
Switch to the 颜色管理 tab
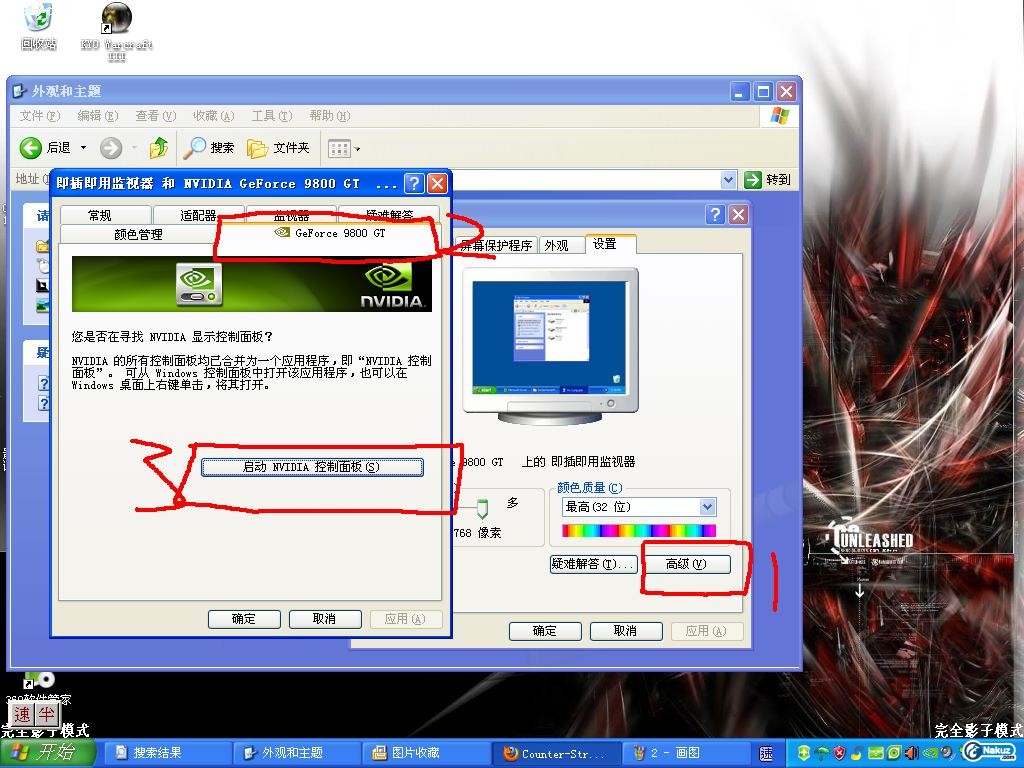pos(138,234)
